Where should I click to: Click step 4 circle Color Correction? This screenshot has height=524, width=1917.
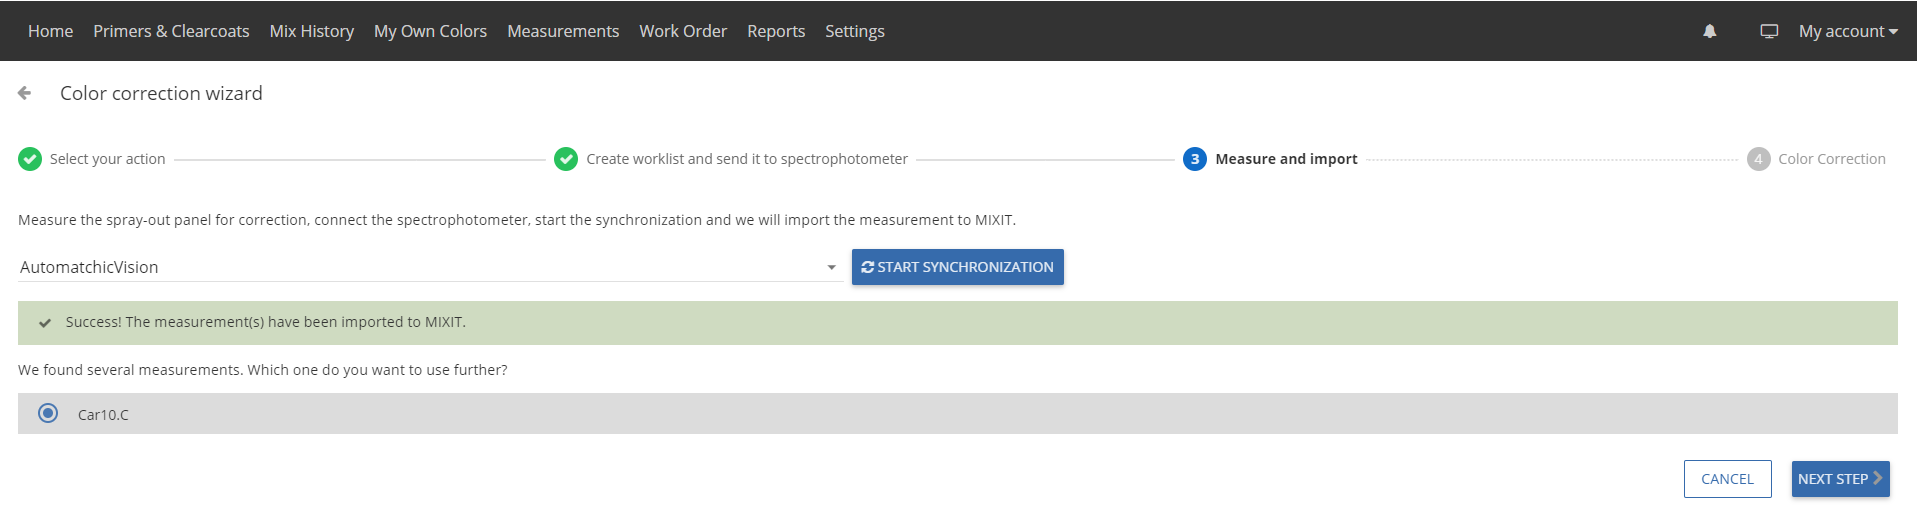pyautogui.click(x=1758, y=159)
